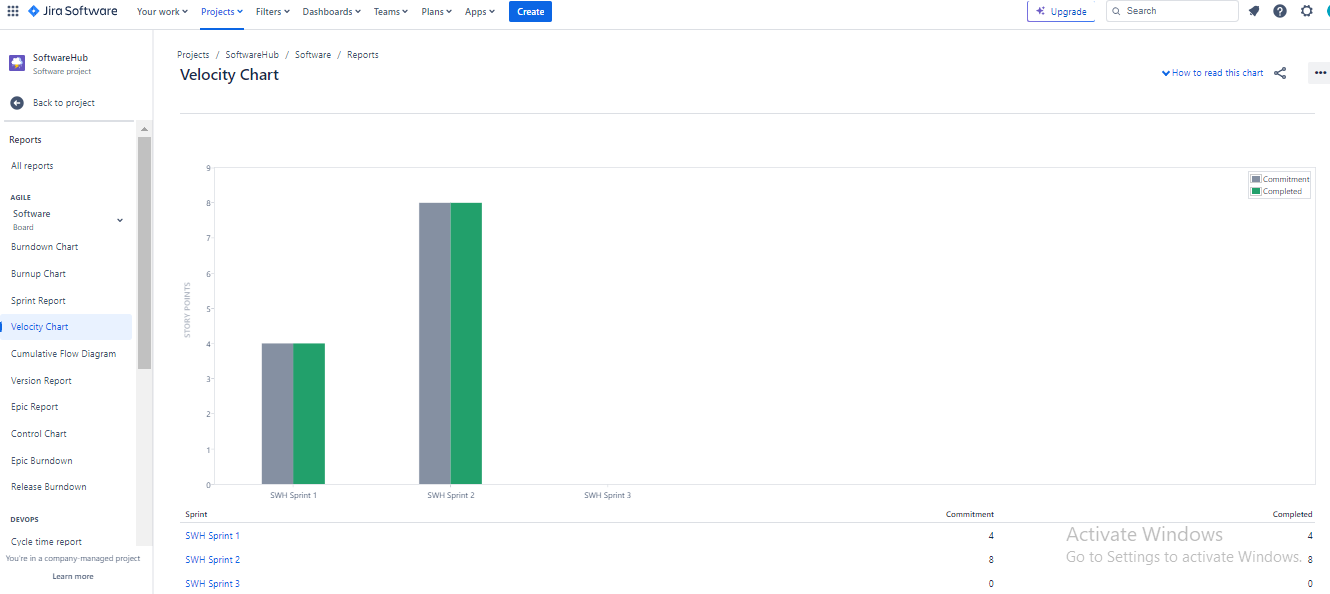
Task: Open the Epic Burndown report
Action: [41, 461]
